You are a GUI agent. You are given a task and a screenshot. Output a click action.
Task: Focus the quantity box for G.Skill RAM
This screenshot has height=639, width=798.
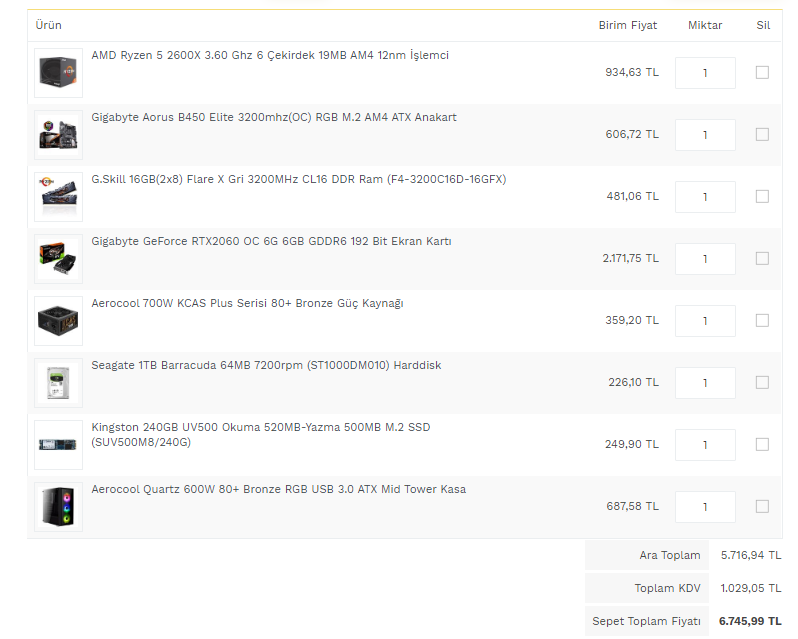[705, 196]
